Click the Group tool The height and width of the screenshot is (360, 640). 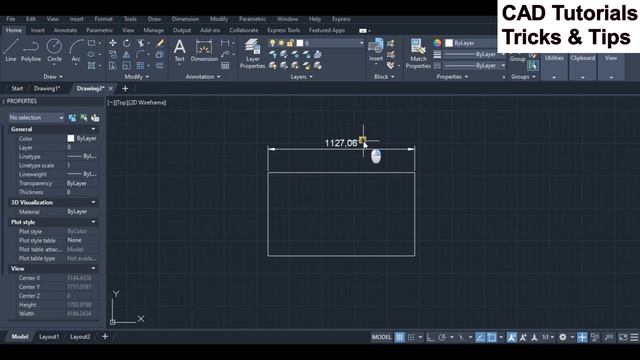tap(518, 57)
